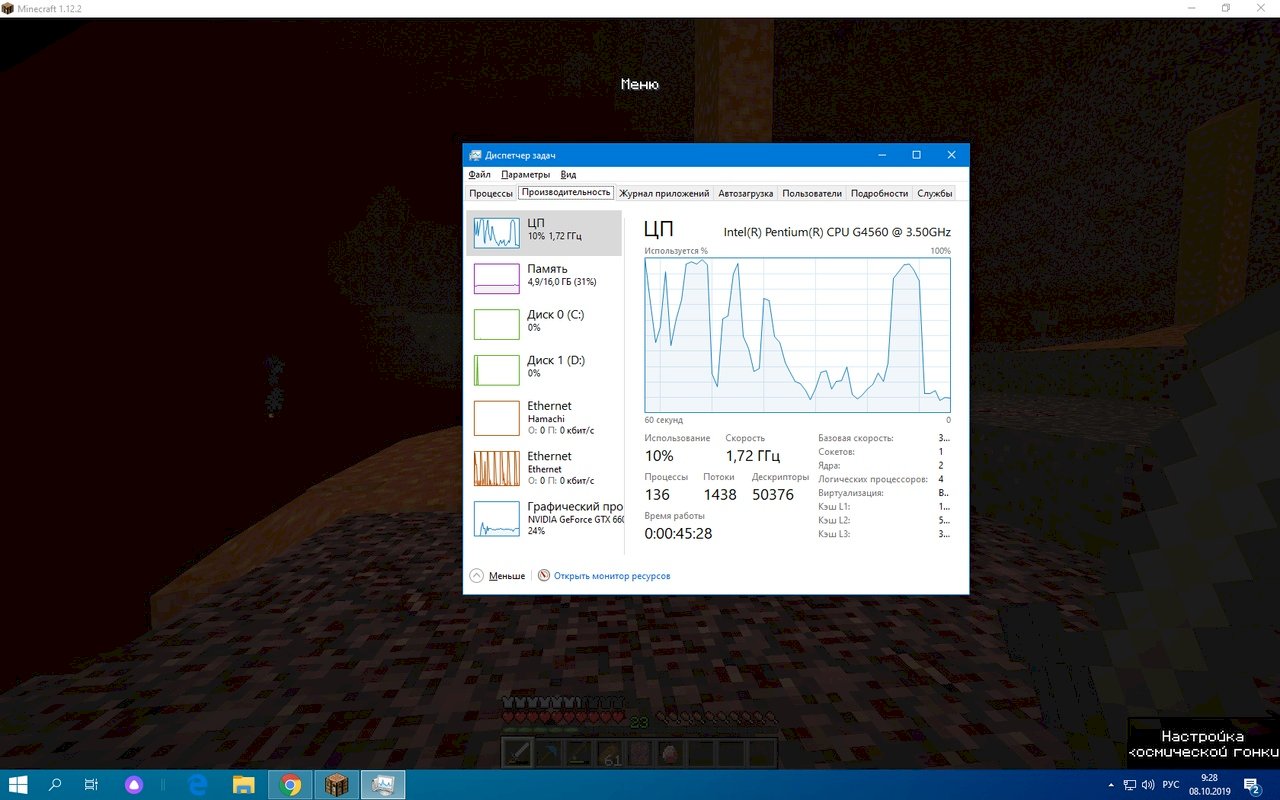Click the uptime value 0:00:45:28
The image size is (1280, 800).
click(678, 533)
